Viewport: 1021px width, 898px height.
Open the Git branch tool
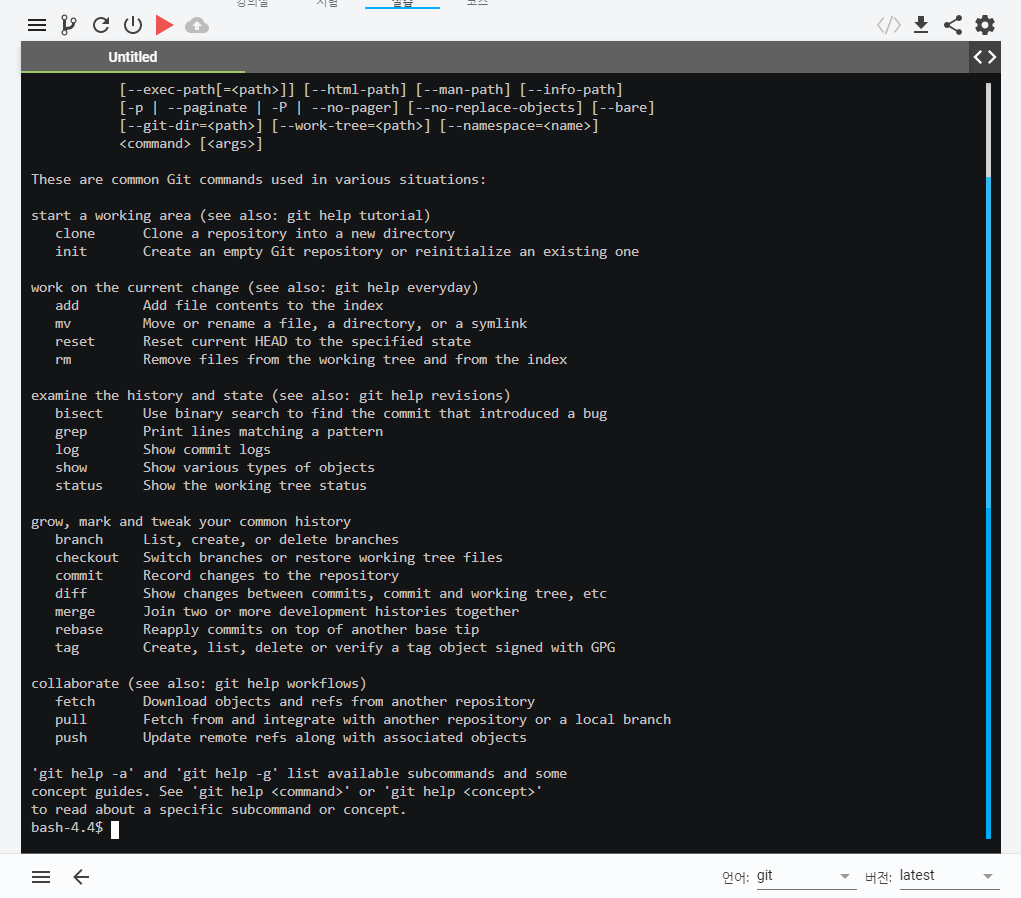tap(68, 25)
